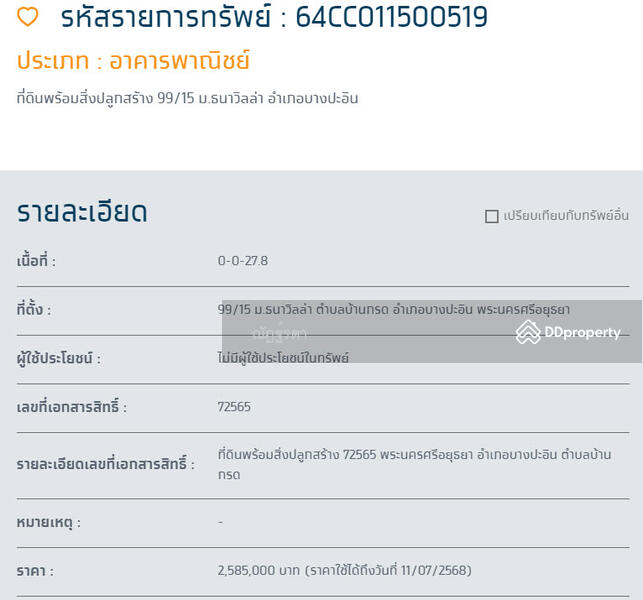This screenshot has width=643, height=600.
Task: Click the area value 0-0-27.8
Action: pyautogui.click(x=243, y=261)
